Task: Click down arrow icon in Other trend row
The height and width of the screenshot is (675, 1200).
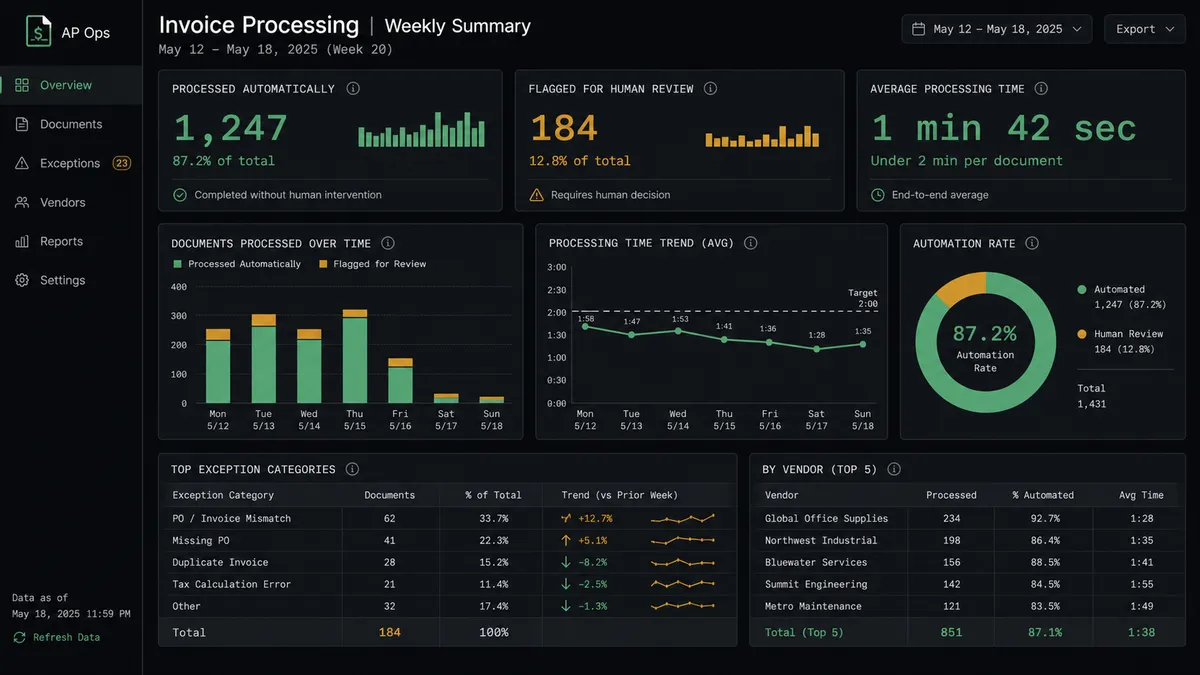Action: [x=566, y=606]
